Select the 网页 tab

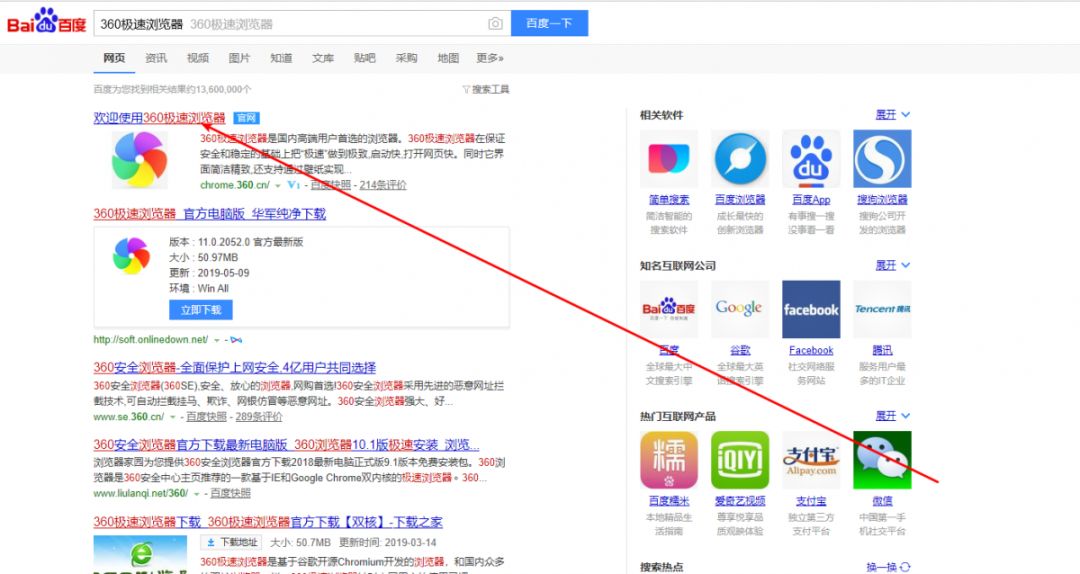click(x=114, y=58)
